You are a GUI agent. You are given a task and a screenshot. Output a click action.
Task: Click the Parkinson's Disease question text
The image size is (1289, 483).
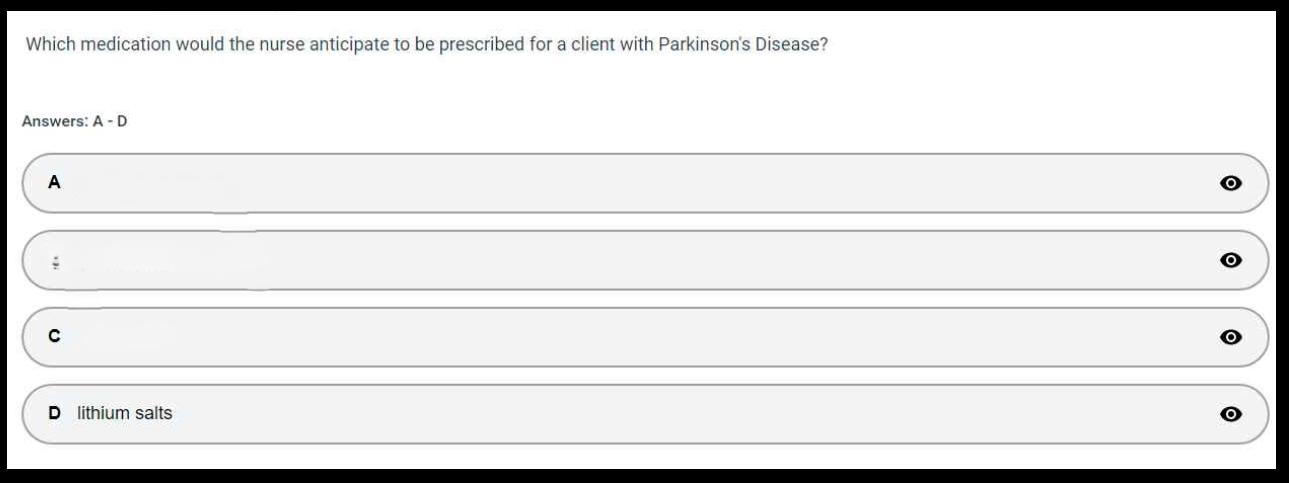click(426, 45)
